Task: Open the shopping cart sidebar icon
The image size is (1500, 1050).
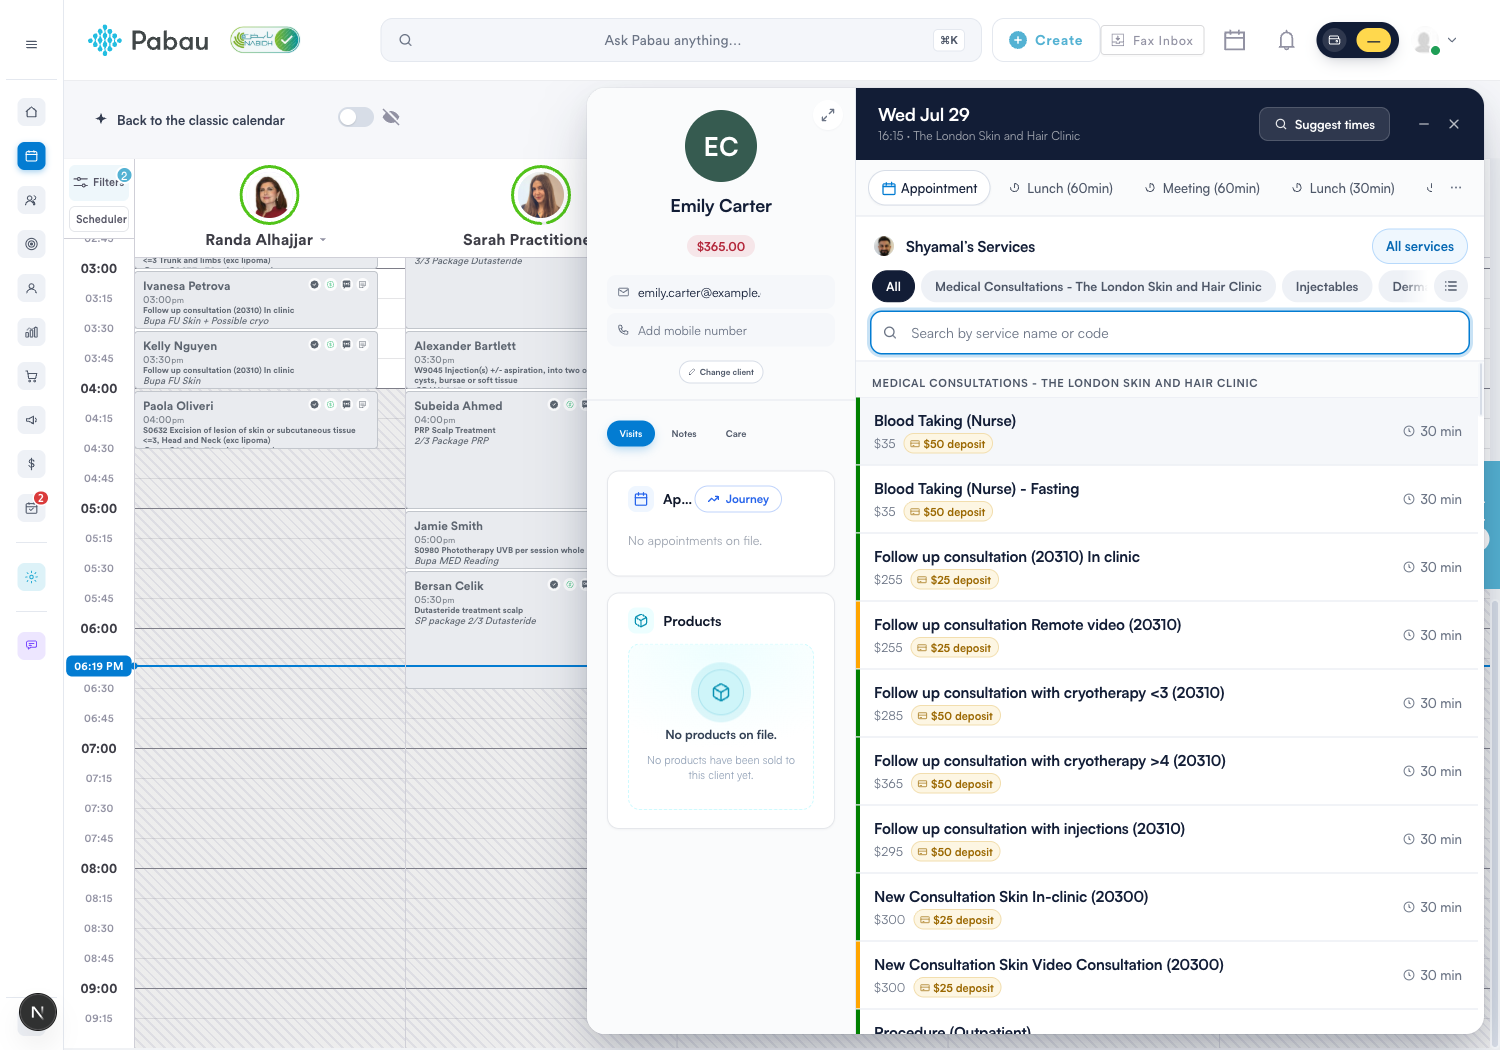Action: pos(31,376)
